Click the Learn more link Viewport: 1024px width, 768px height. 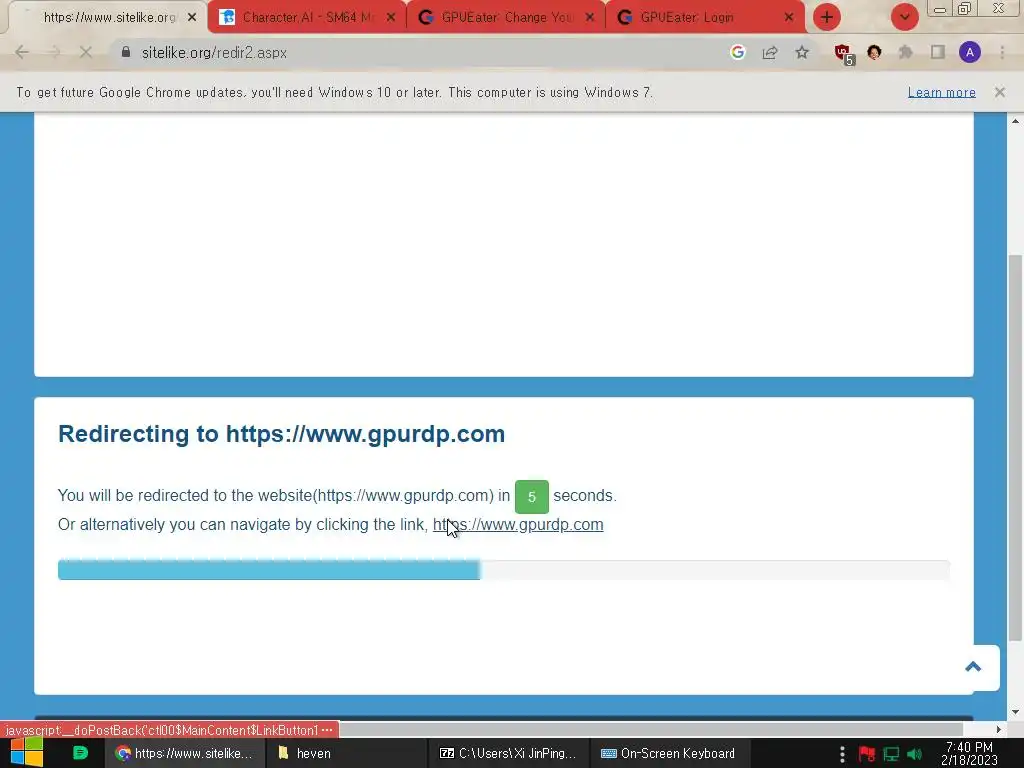(942, 92)
